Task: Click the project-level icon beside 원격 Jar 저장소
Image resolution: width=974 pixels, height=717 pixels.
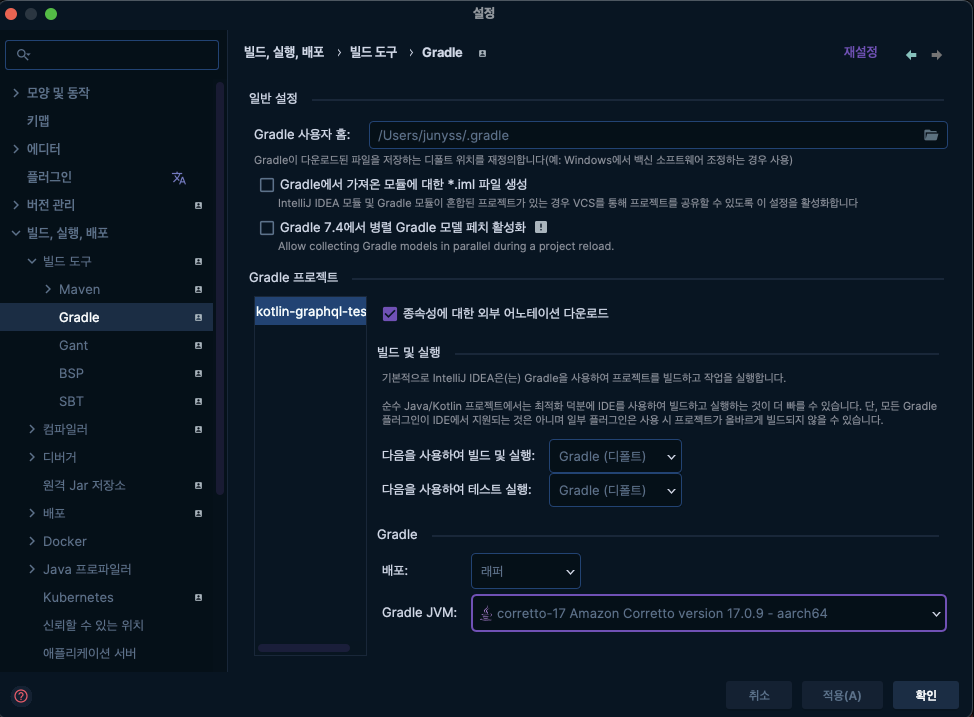Action: [x=198, y=485]
